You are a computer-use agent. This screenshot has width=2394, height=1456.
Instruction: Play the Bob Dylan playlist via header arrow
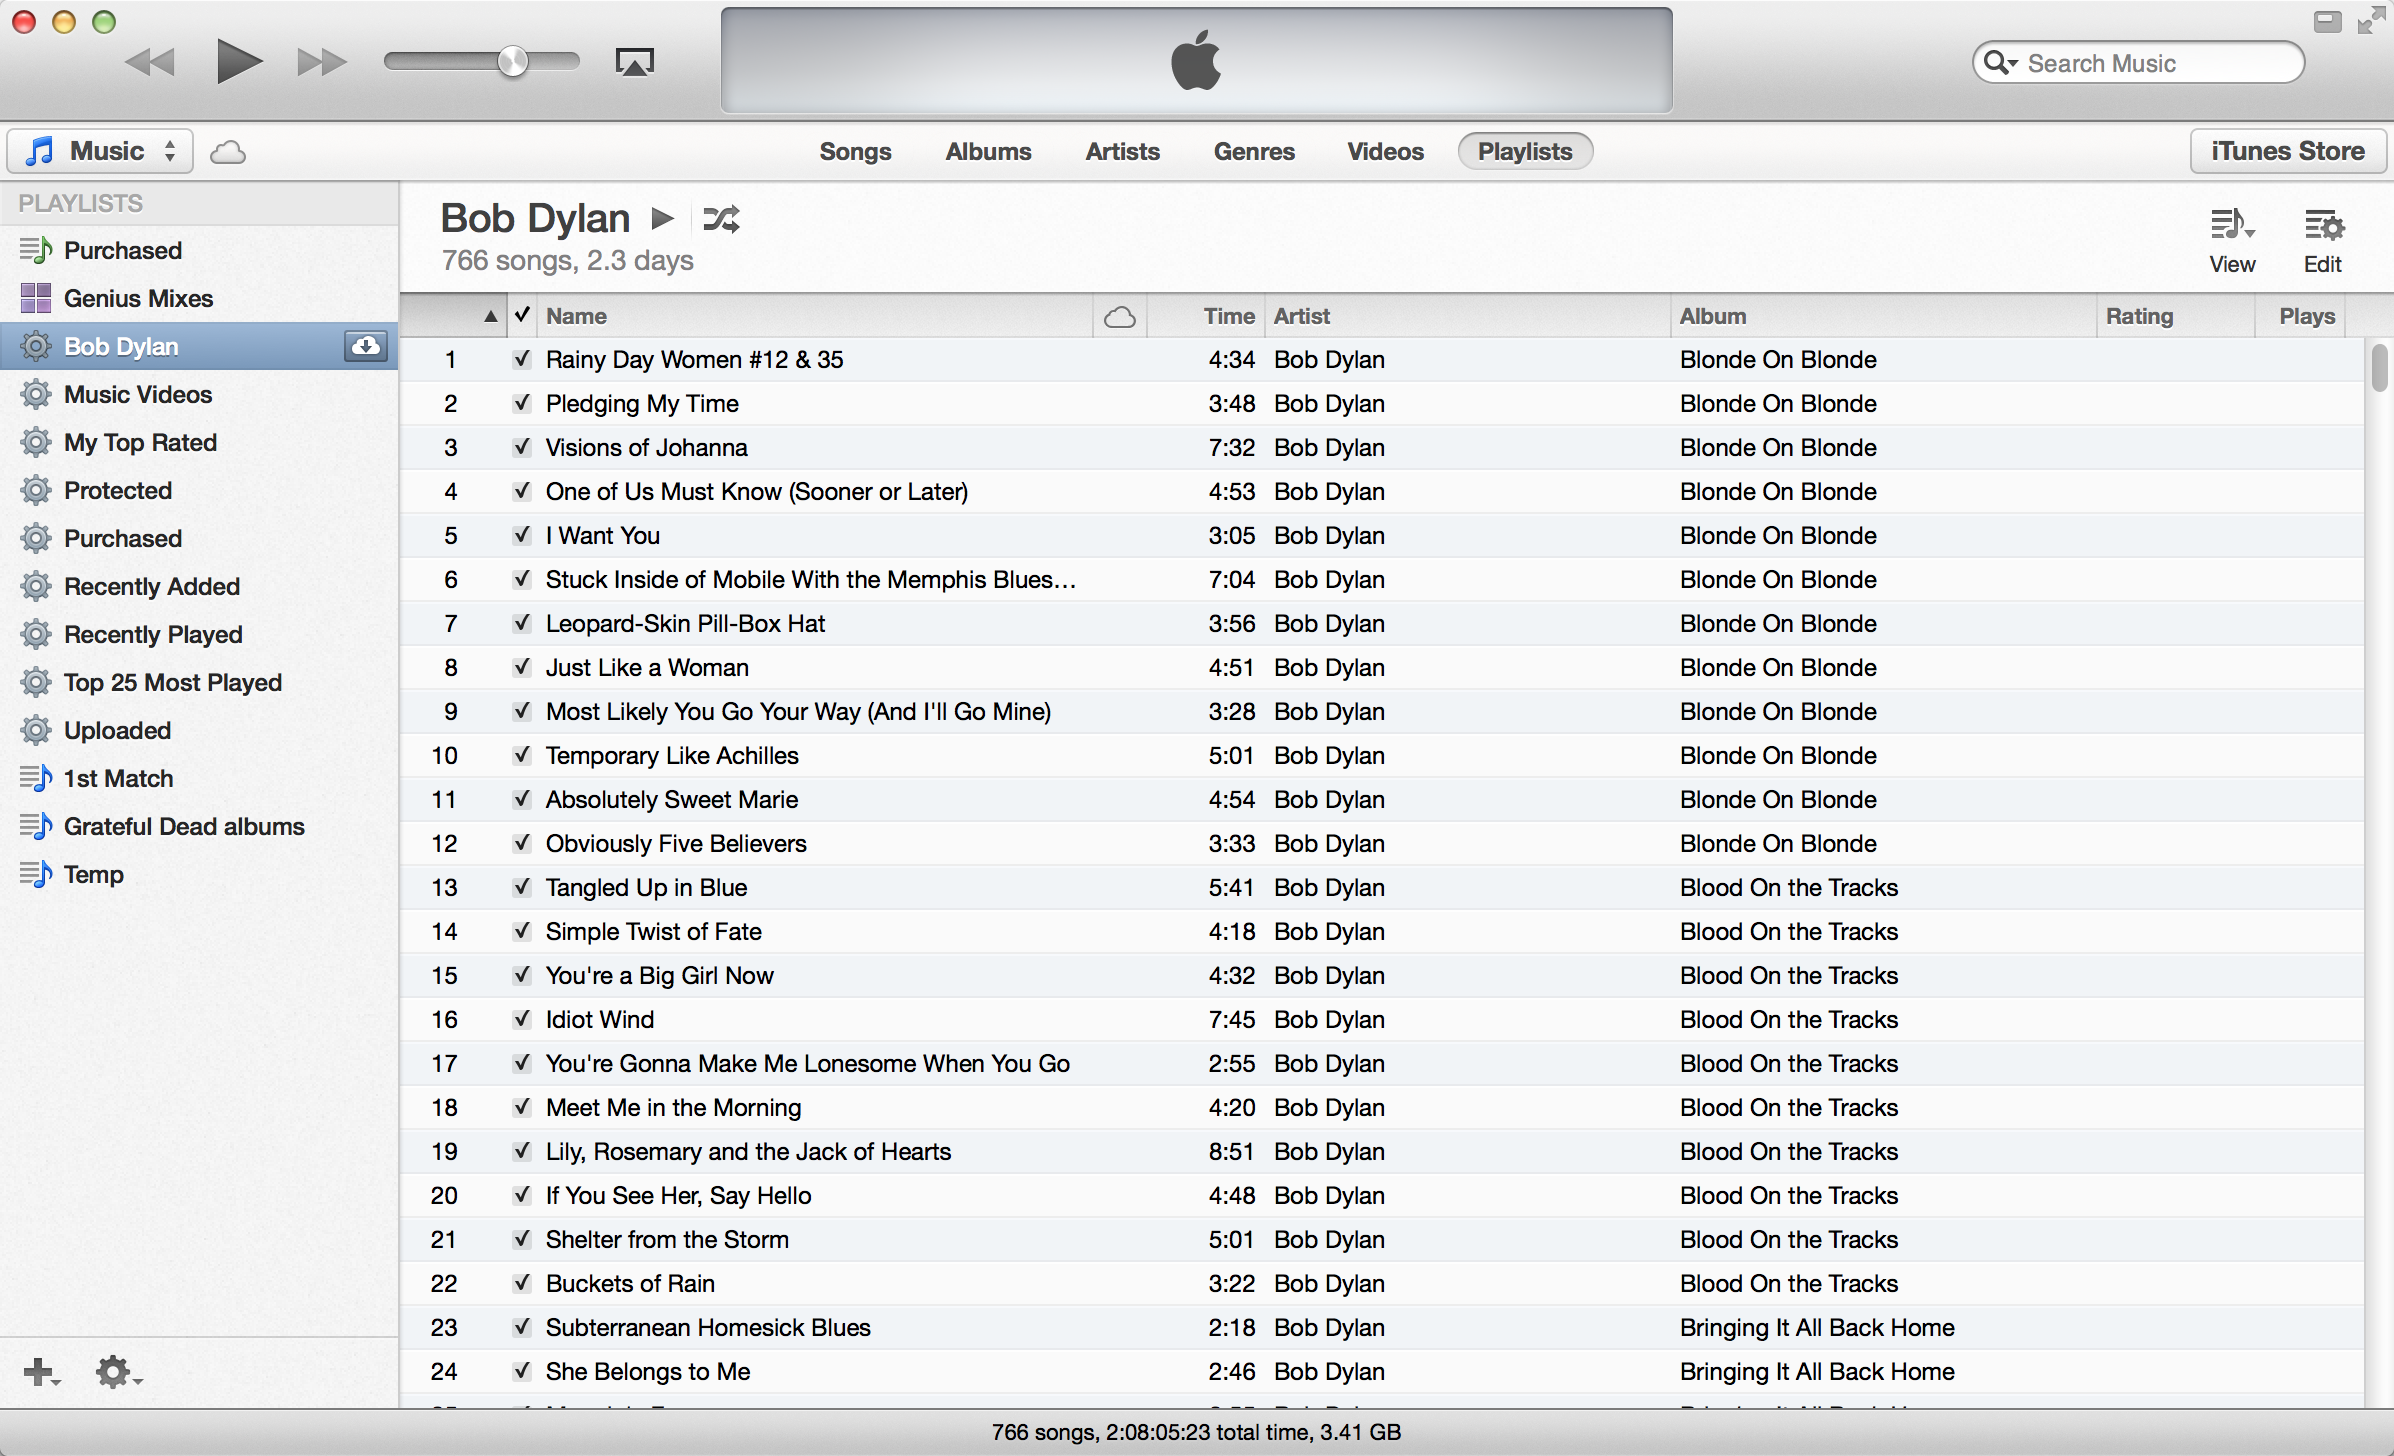662,218
